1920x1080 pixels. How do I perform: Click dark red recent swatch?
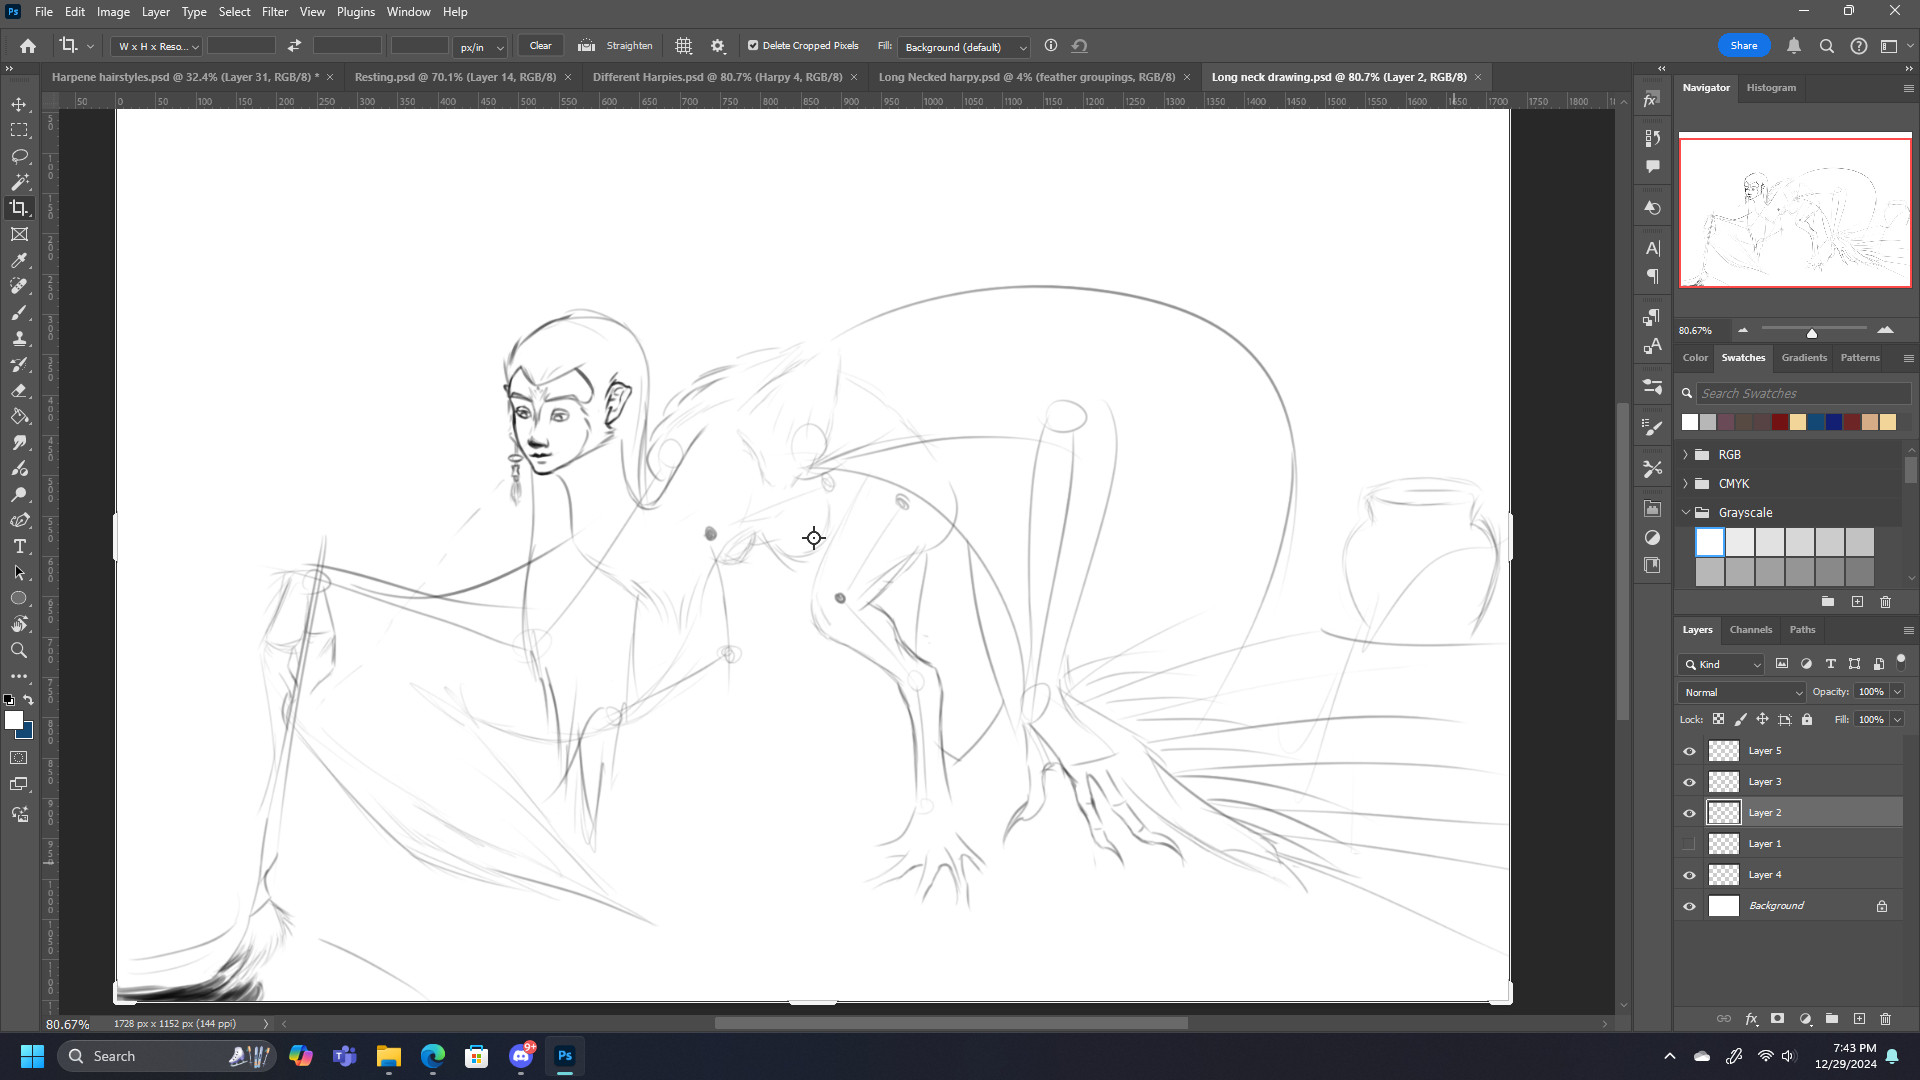[1780, 422]
